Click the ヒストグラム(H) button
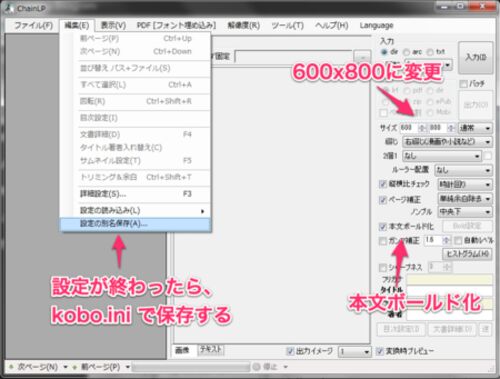500x379 pixels. 467,254
